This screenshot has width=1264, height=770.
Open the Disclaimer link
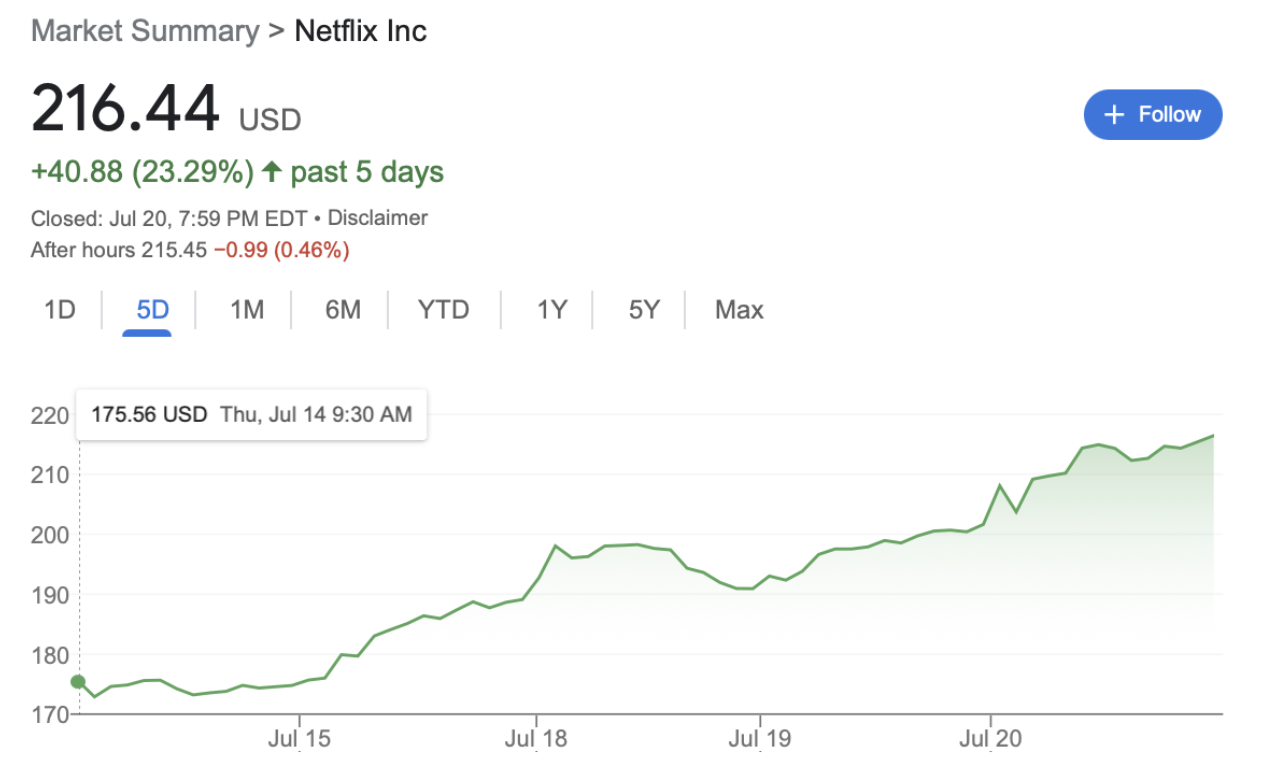tap(377, 218)
